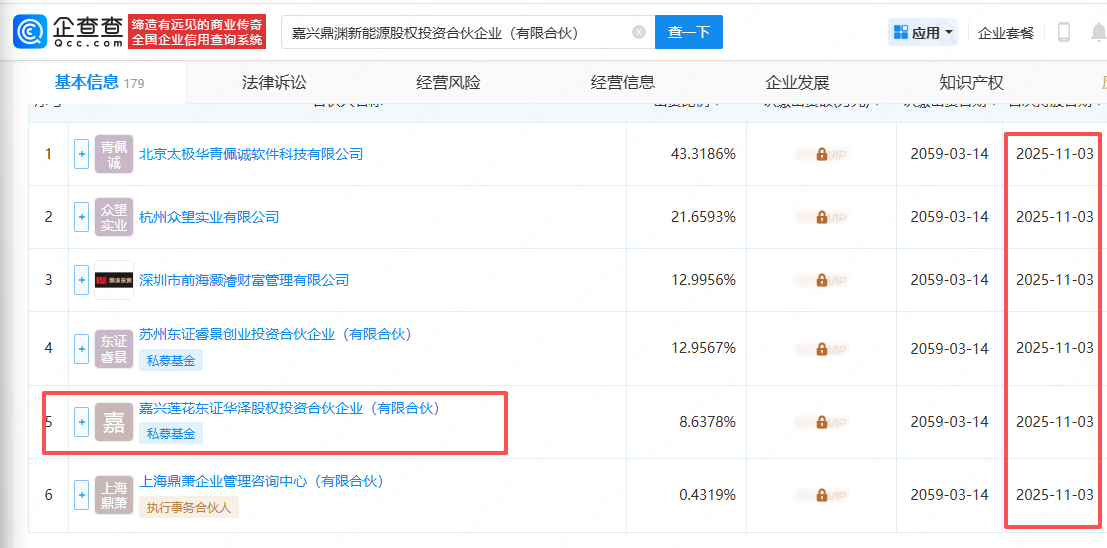1107x548 pixels.
Task: Switch to the 基本信息 tab
Action: tap(99, 83)
